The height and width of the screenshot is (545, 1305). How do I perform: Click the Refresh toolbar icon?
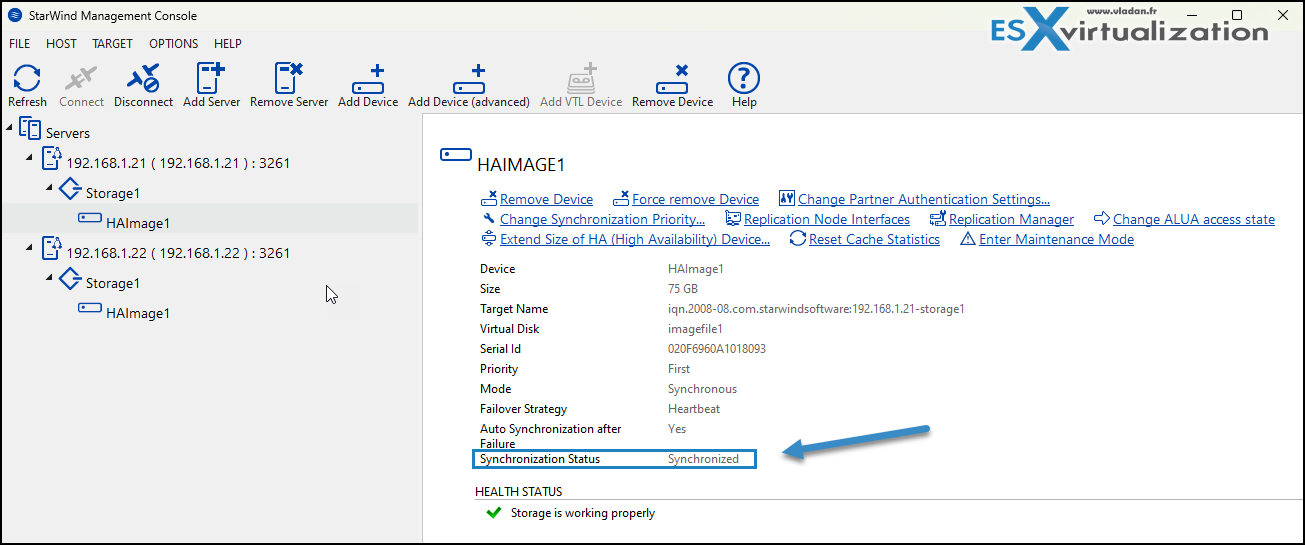pyautogui.click(x=27, y=80)
